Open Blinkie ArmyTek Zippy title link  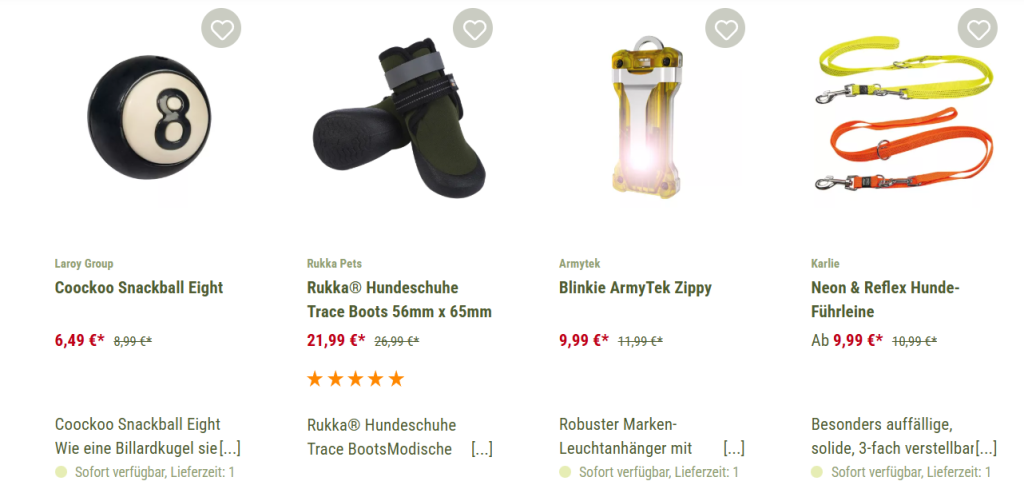pos(635,288)
